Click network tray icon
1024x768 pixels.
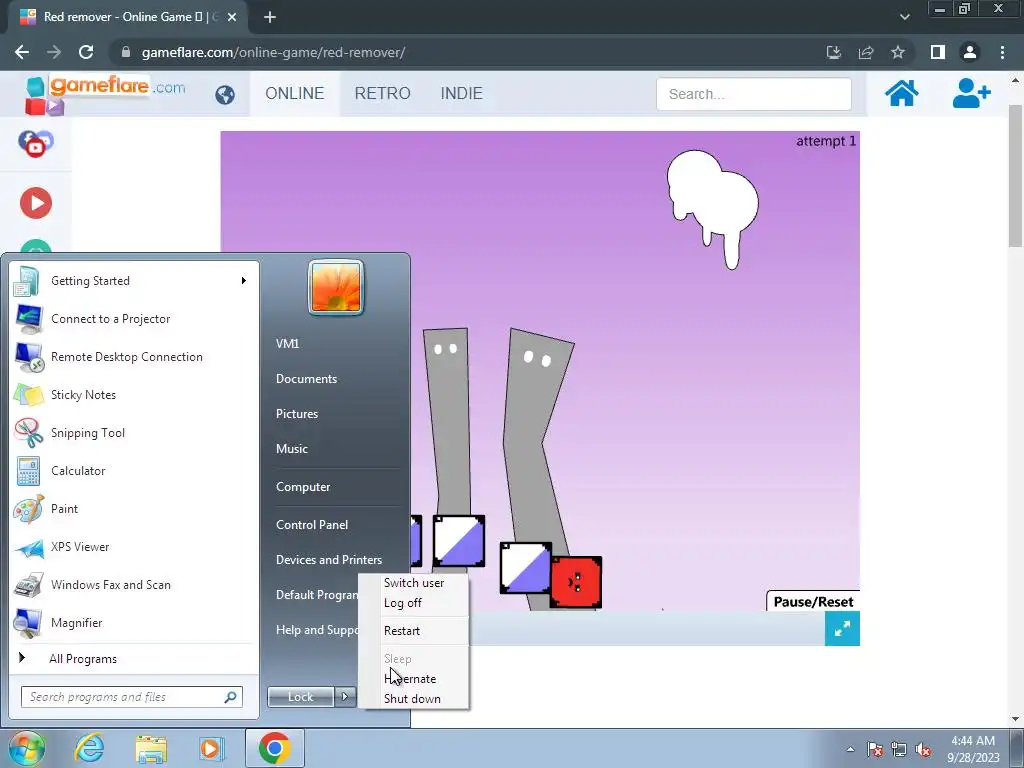899,749
